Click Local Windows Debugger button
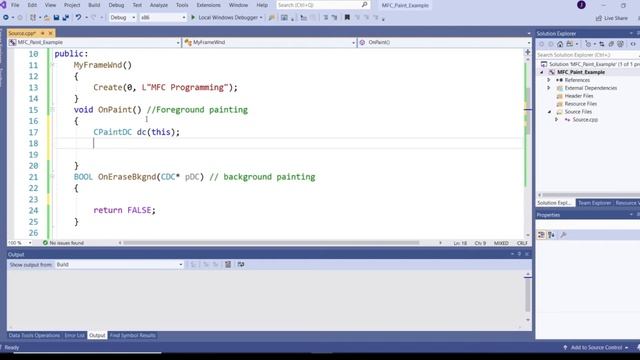Viewport: 640px width, 360px height. click(227, 18)
